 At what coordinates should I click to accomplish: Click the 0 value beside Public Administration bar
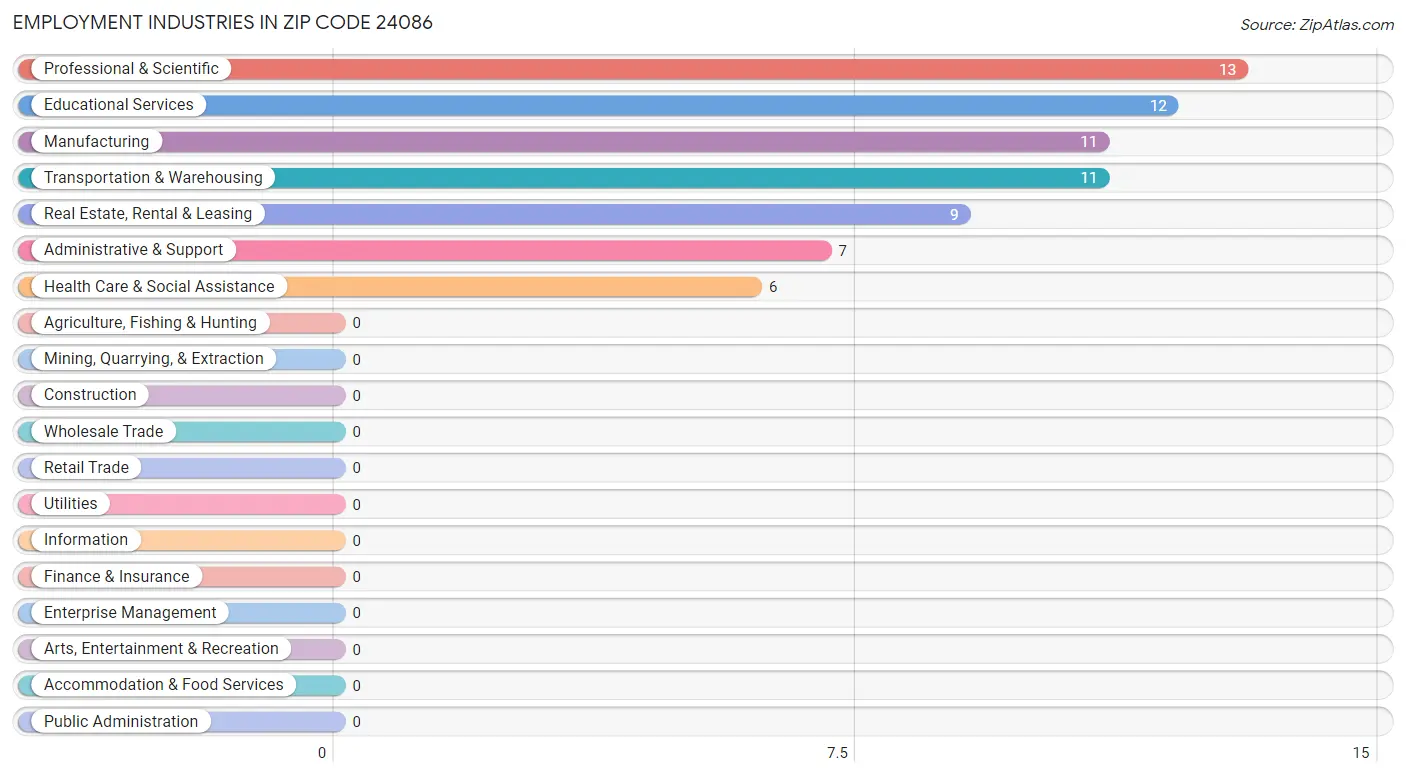coord(356,722)
